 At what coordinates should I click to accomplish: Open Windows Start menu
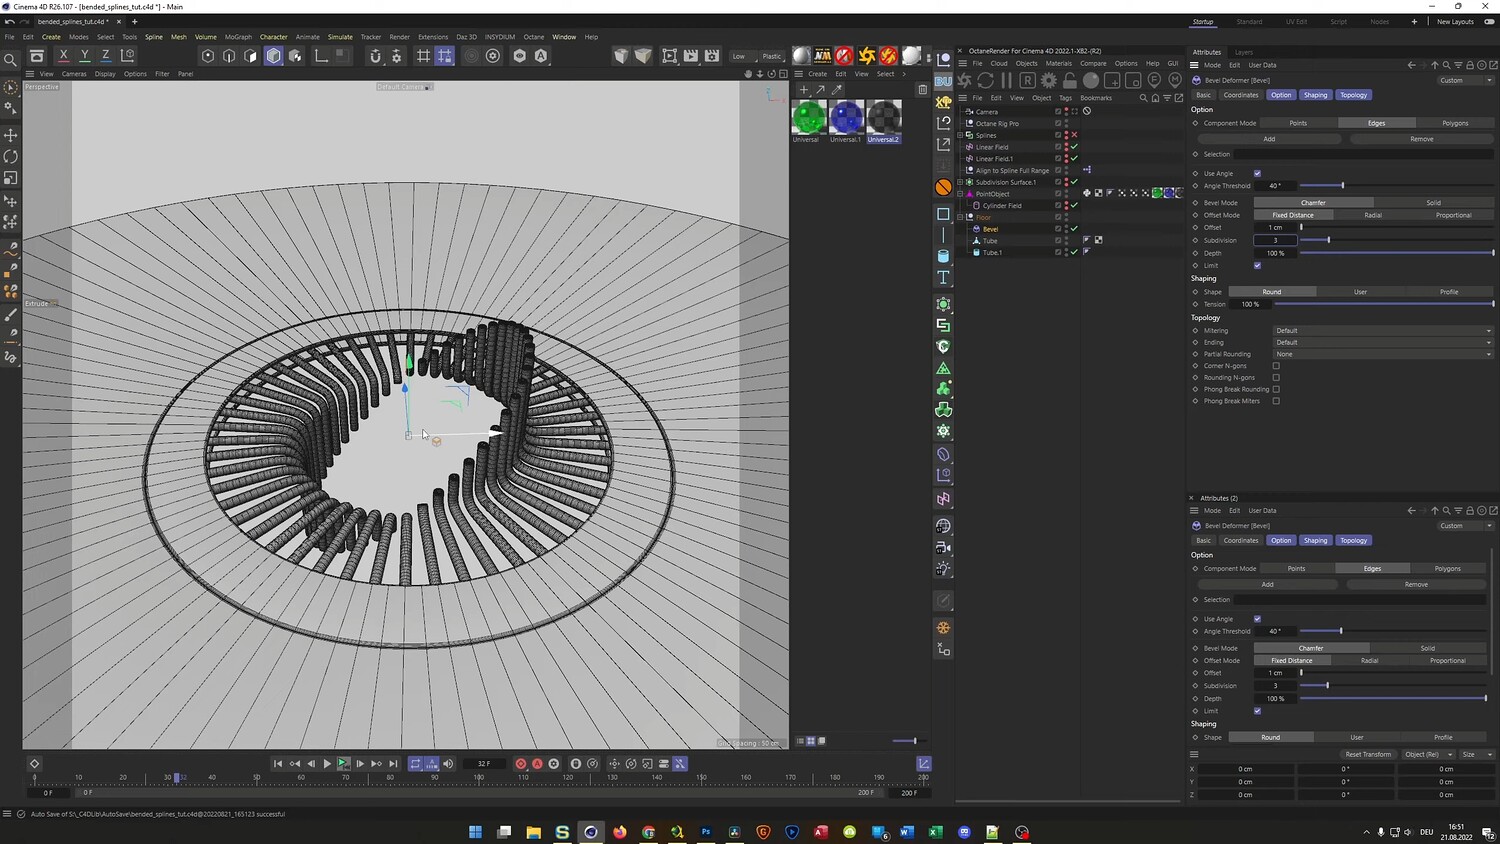475,832
